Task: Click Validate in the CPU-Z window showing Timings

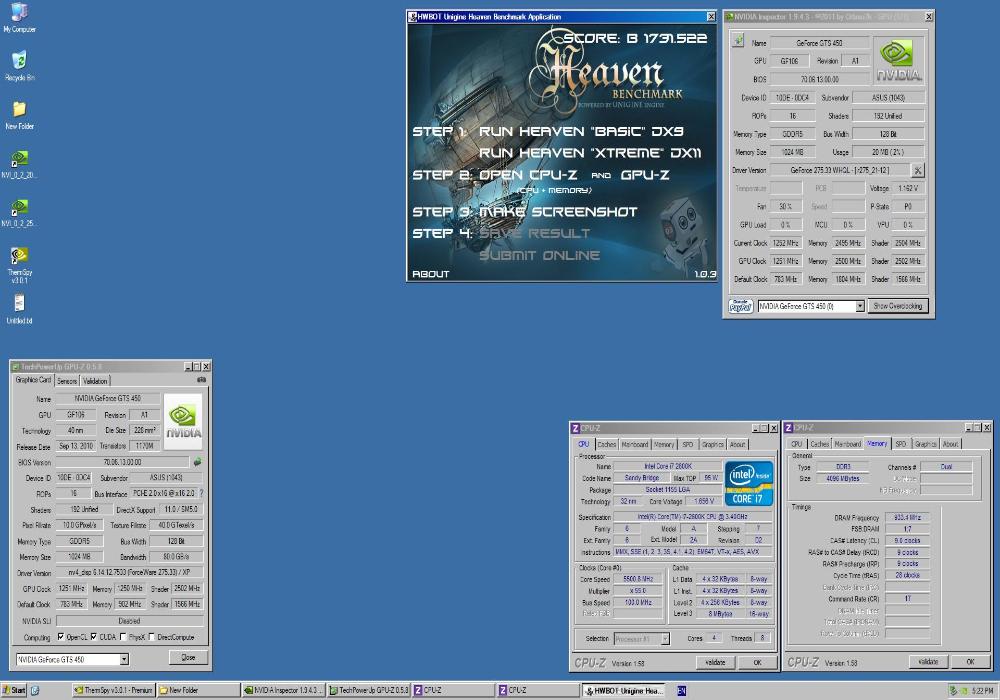Action: pyautogui.click(x=928, y=662)
